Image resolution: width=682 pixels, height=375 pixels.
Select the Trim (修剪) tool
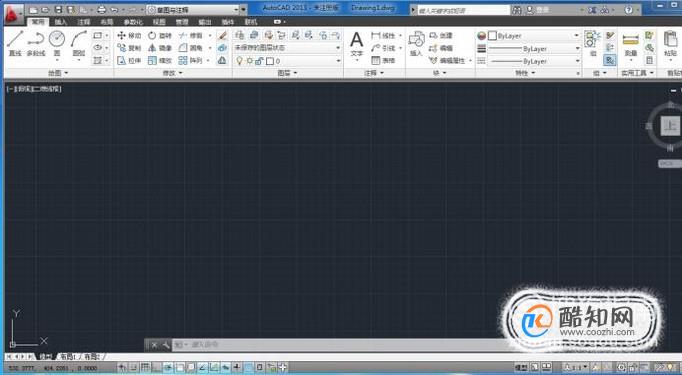pos(191,36)
